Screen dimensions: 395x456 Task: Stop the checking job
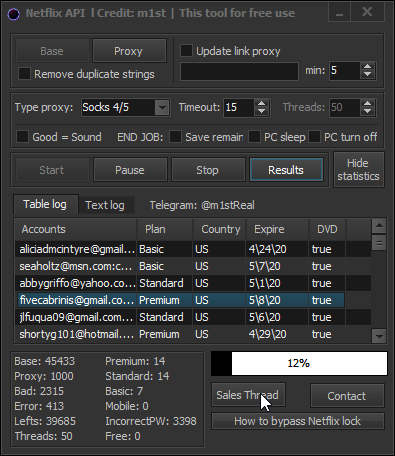208,170
